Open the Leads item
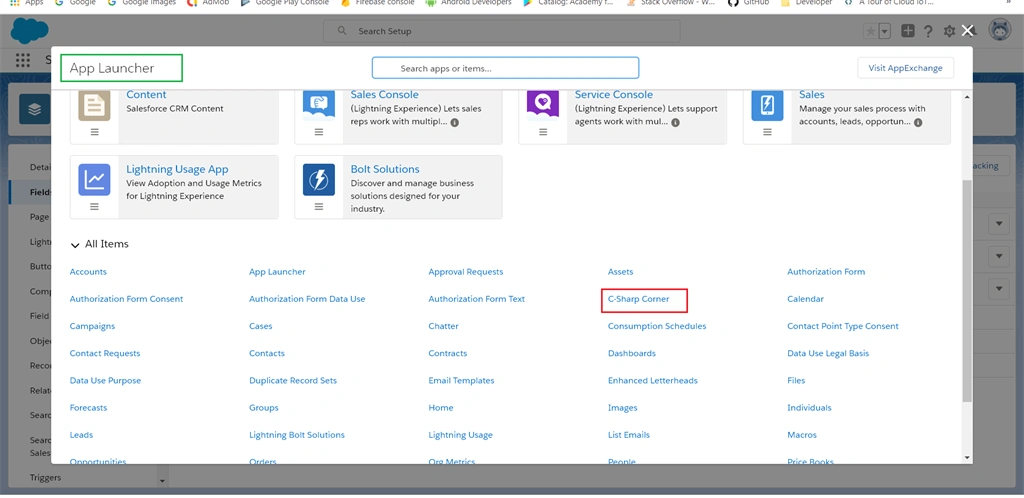The height and width of the screenshot is (498, 1024). (82, 435)
